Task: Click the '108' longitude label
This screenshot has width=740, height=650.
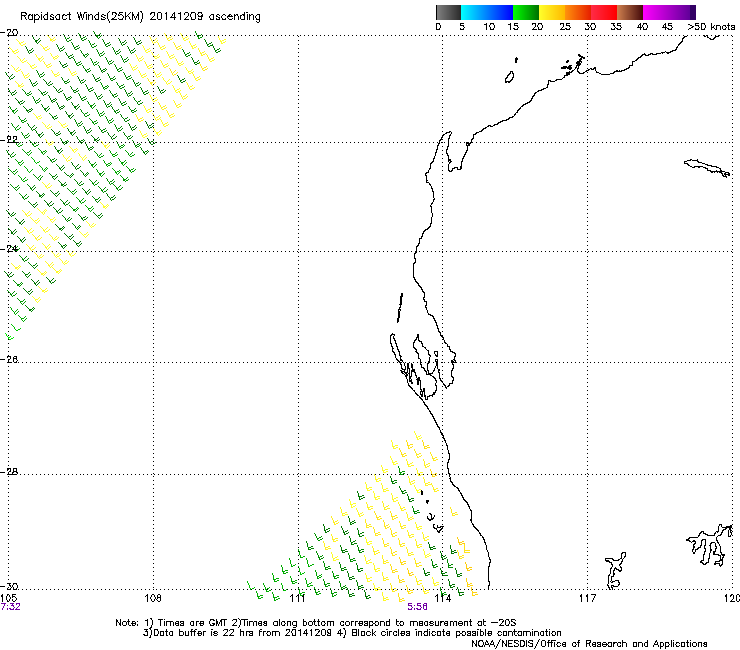Action: click(x=153, y=599)
